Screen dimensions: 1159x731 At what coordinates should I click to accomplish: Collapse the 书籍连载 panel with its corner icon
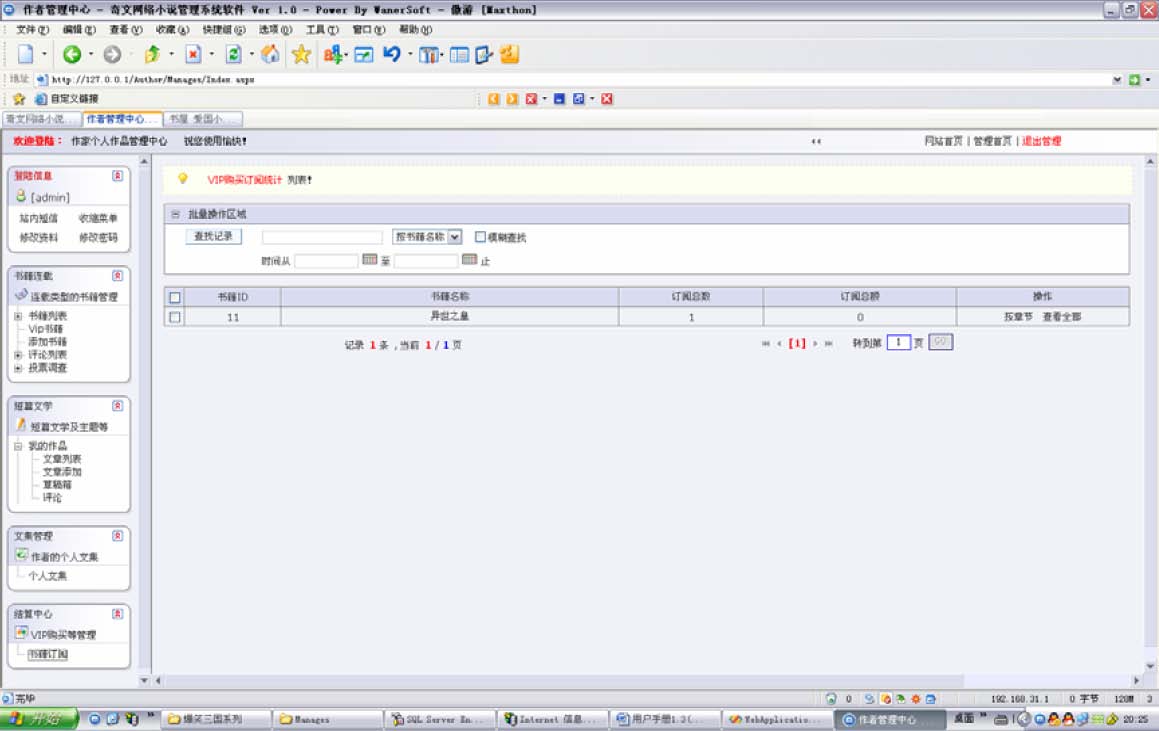pyautogui.click(x=118, y=276)
